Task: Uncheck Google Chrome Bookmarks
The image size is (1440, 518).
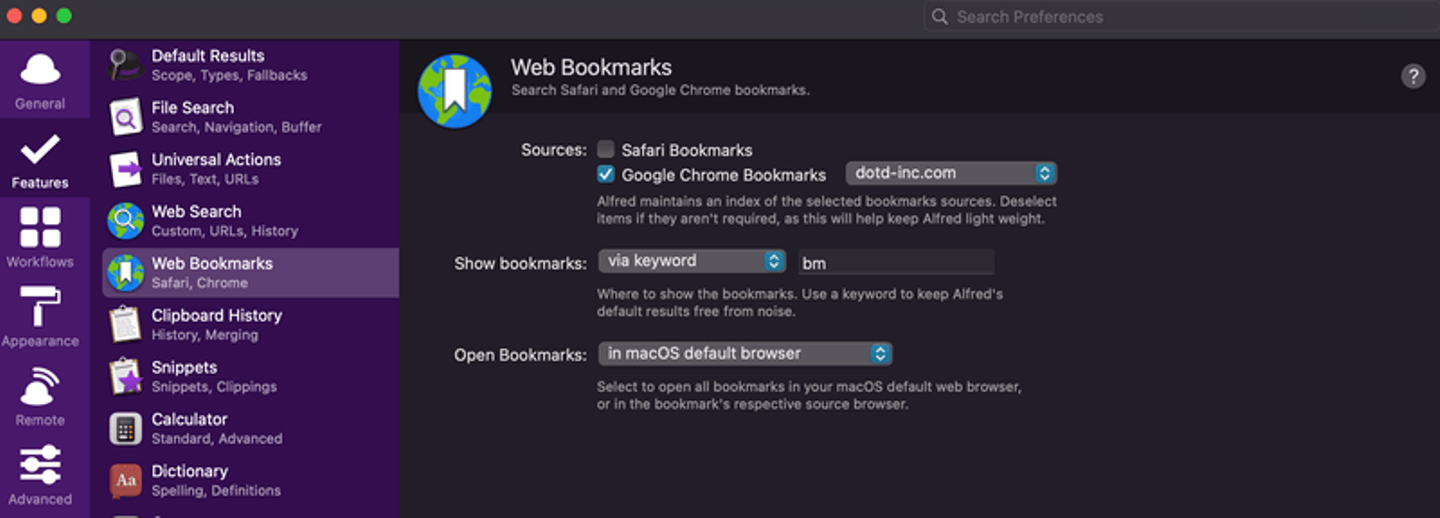Action: (x=606, y=175)
